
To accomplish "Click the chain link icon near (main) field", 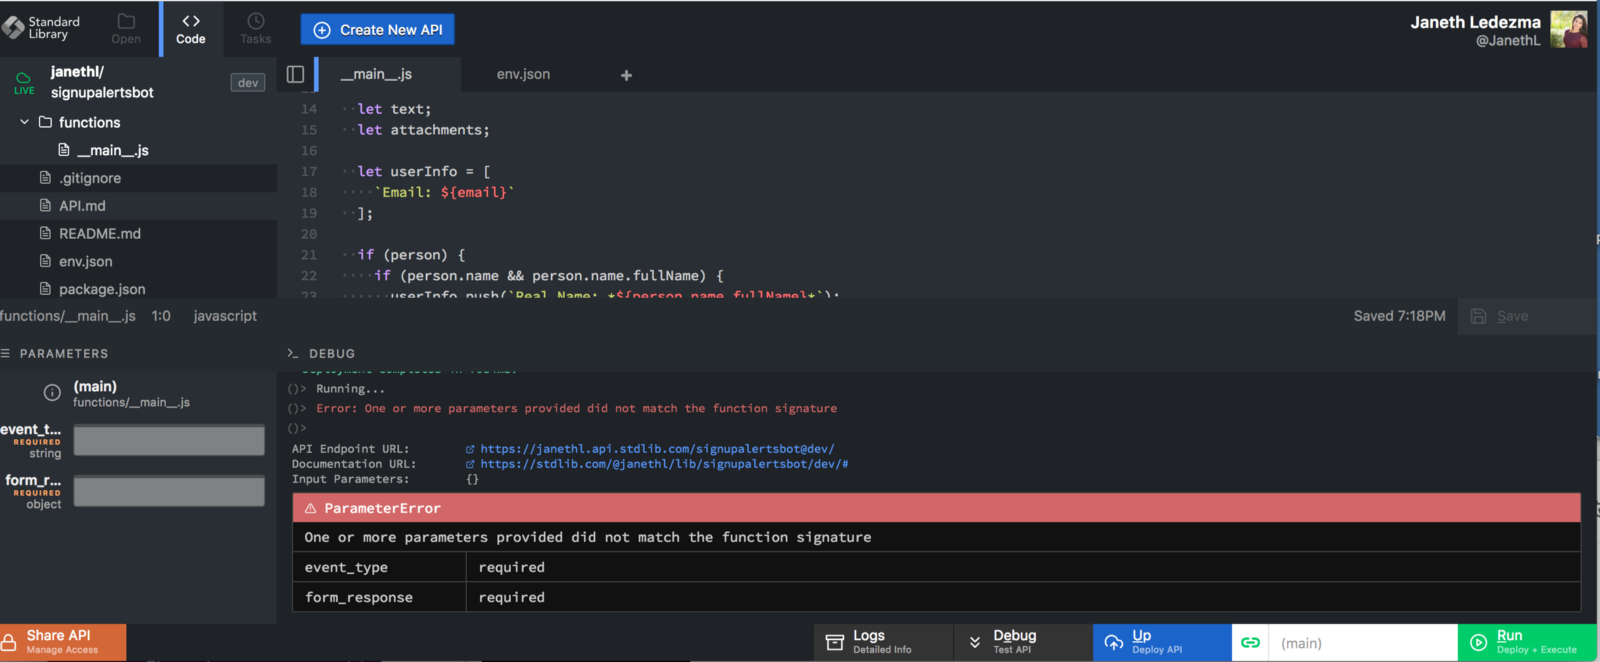I will (x=1250, y=643).
